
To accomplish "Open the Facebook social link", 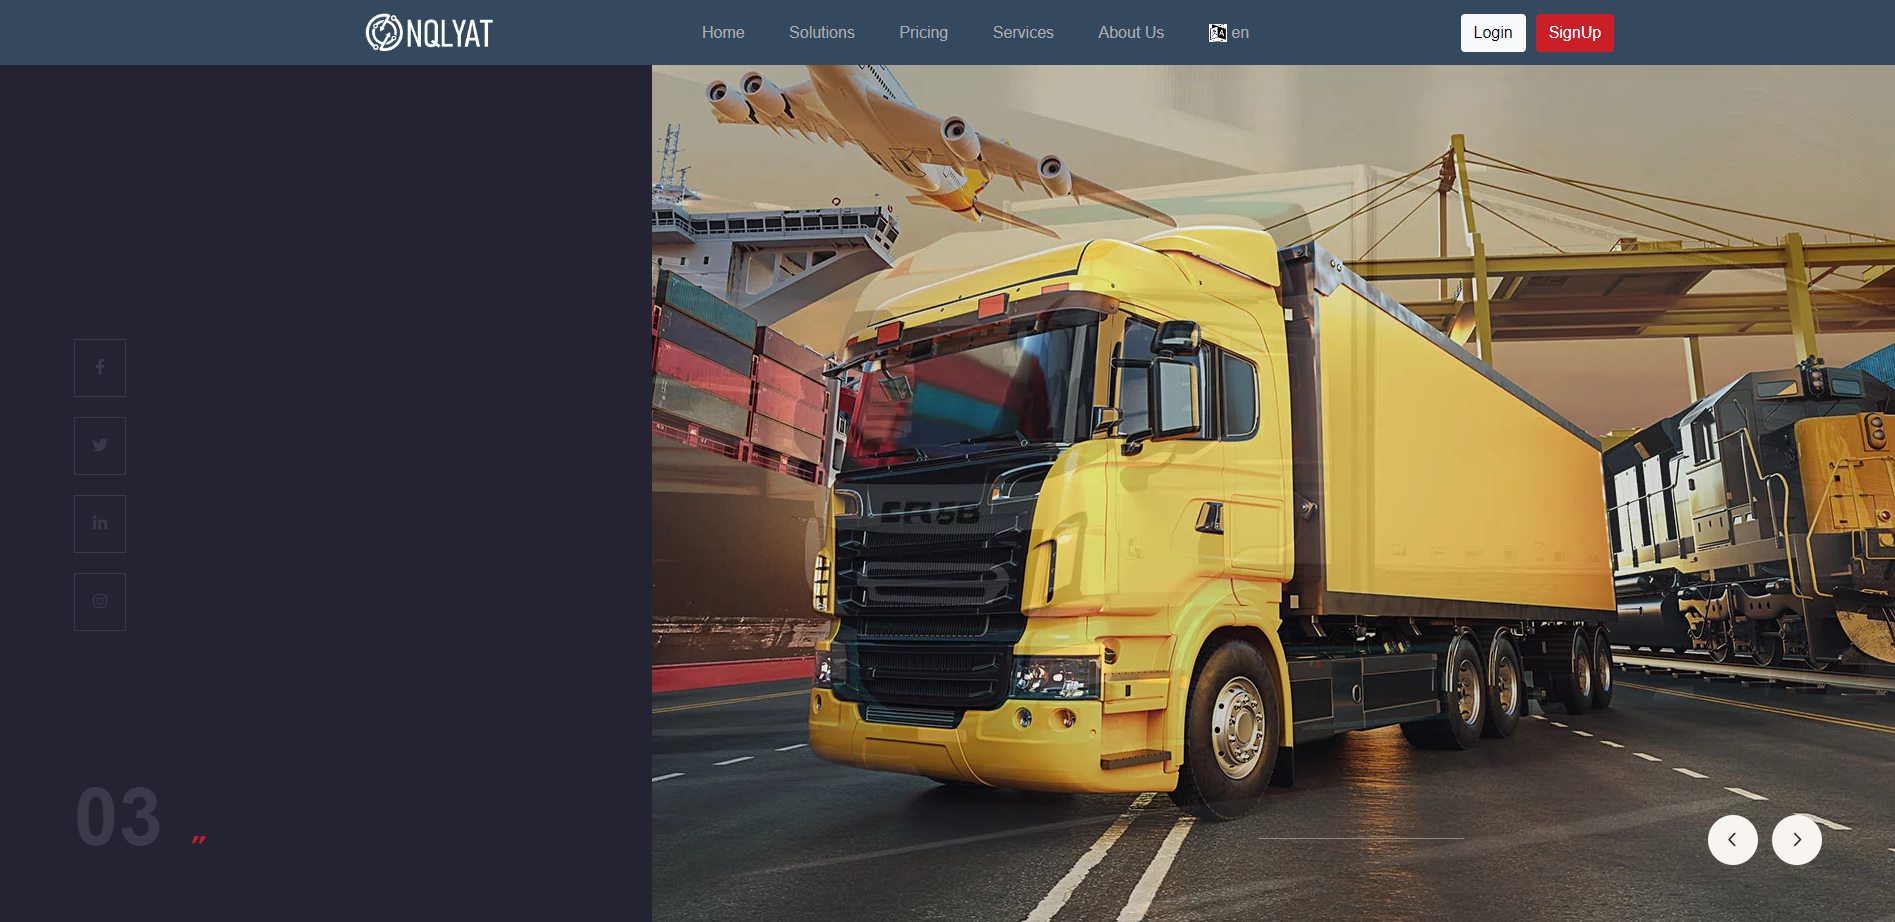I will tap(100, 368).
